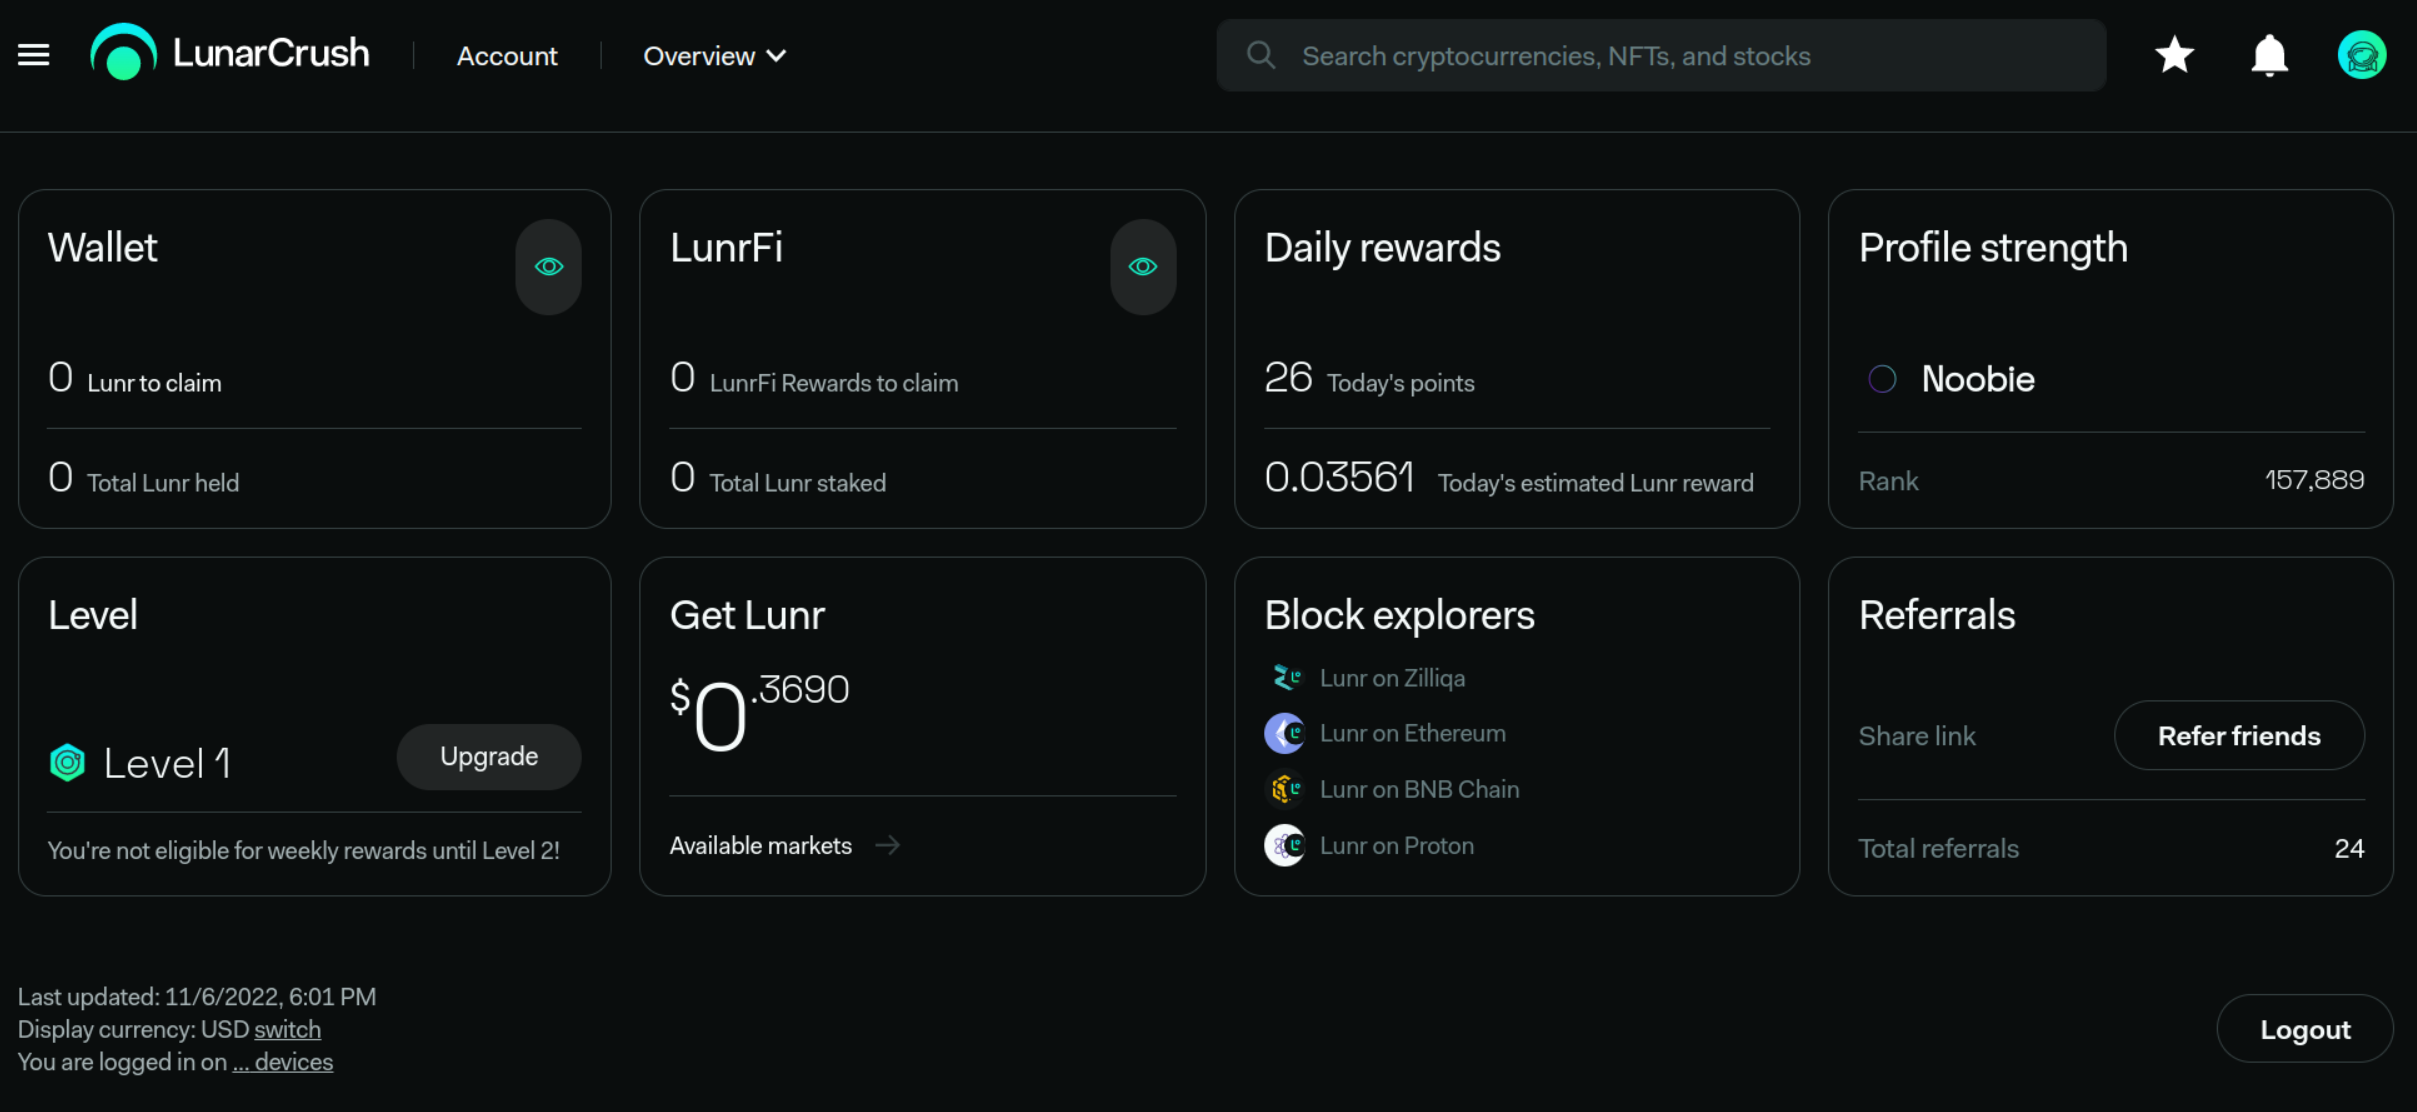Click the user avatar icon
The height and width of the screenshot is (1112, 2417).
click(x=2361, y=55)
